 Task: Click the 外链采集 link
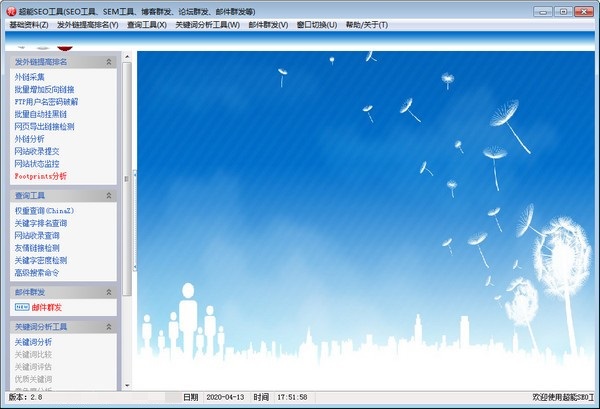pyautogui.click(x=30, y=77)
